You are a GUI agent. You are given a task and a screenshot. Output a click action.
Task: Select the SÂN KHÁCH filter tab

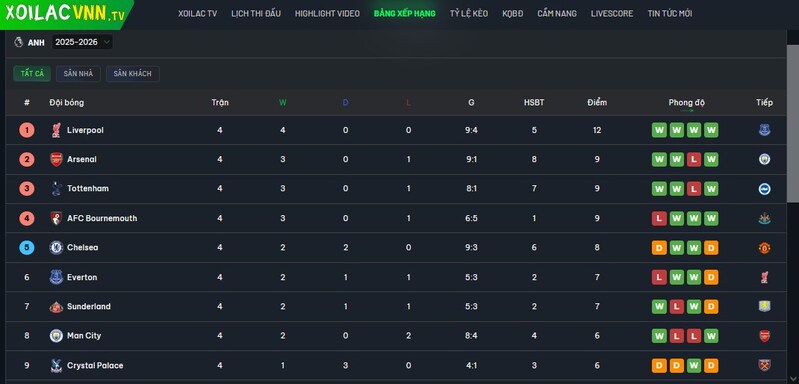(132, 74)
